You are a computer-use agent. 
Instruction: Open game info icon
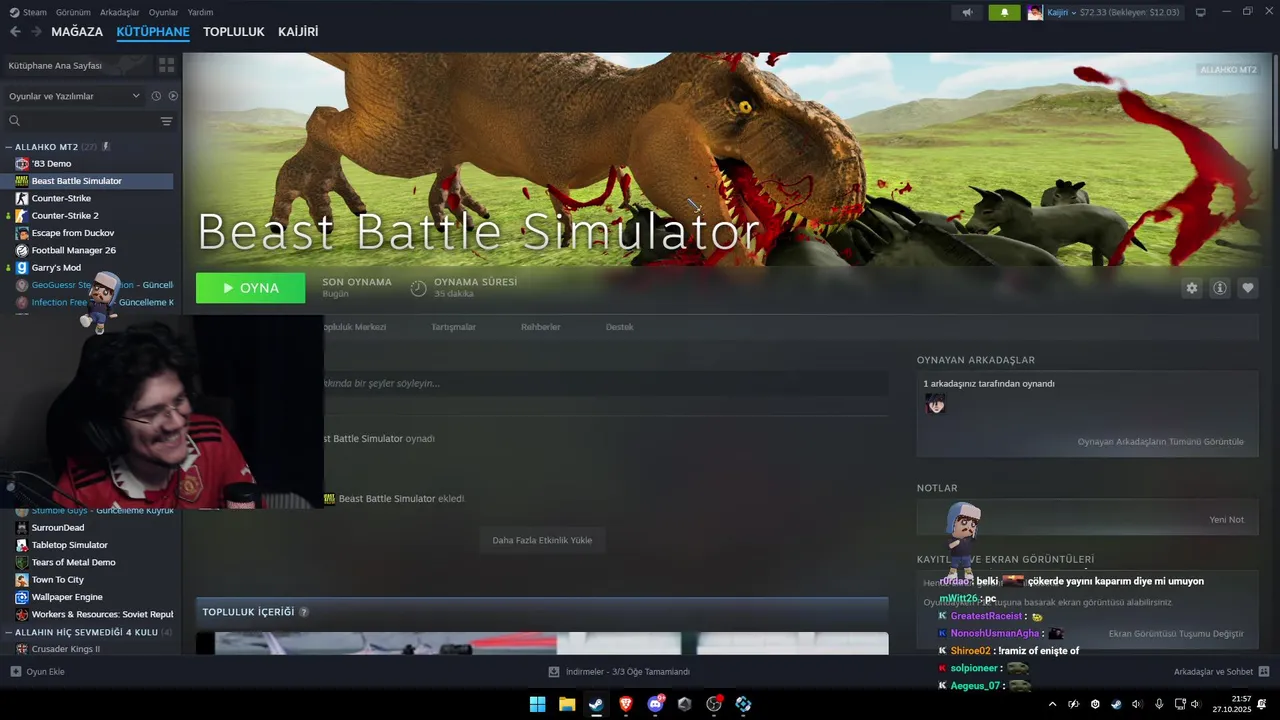click(1219, 288)
